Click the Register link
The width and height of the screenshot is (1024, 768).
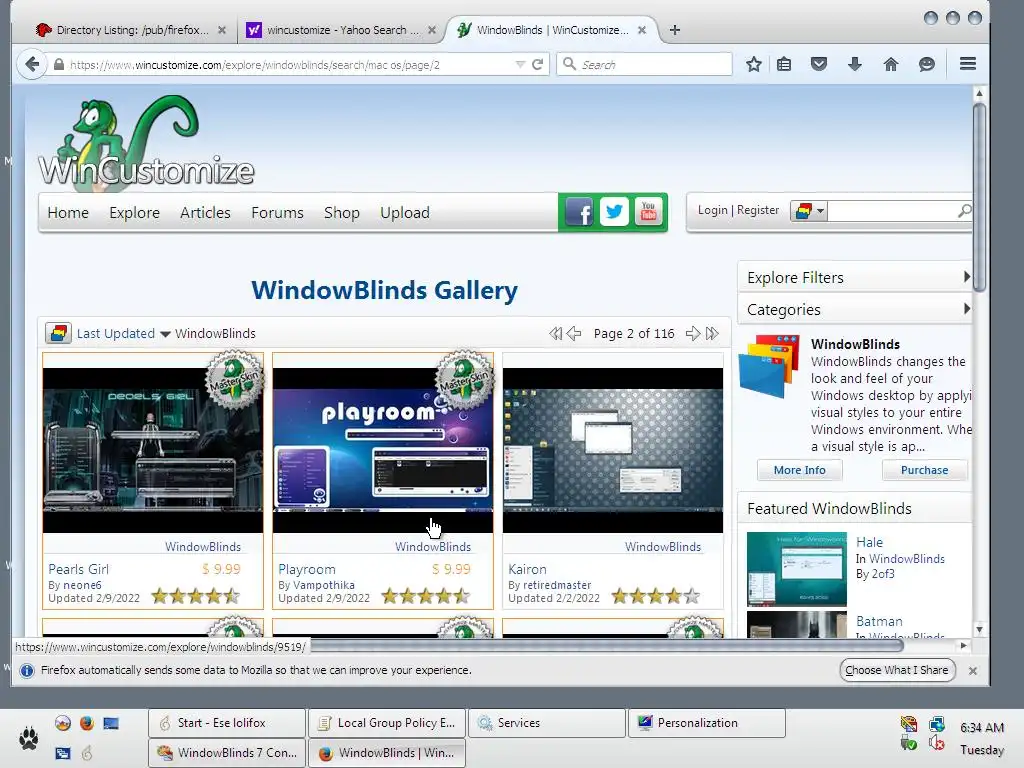(758, 210)
